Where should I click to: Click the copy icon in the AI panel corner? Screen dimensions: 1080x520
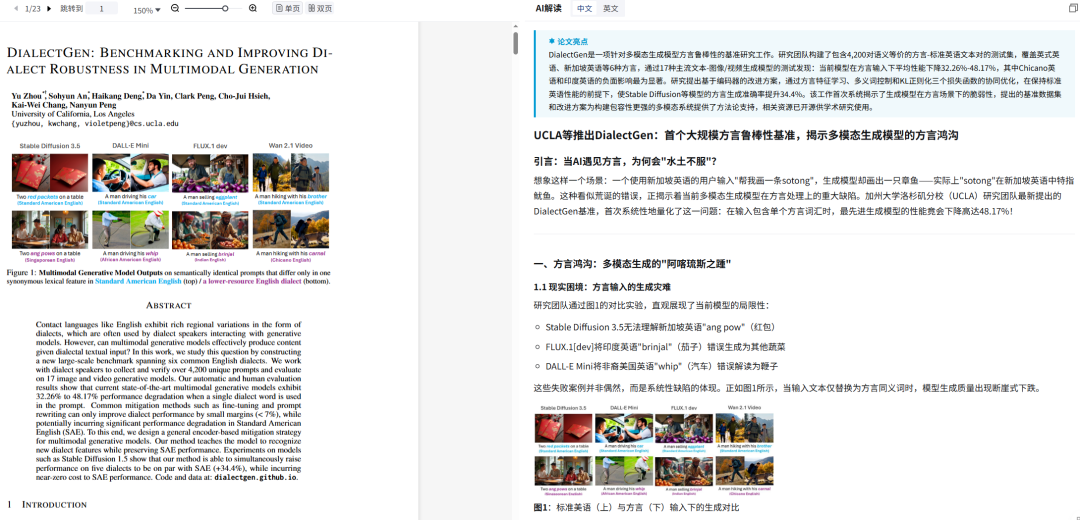pos(1072,9)
